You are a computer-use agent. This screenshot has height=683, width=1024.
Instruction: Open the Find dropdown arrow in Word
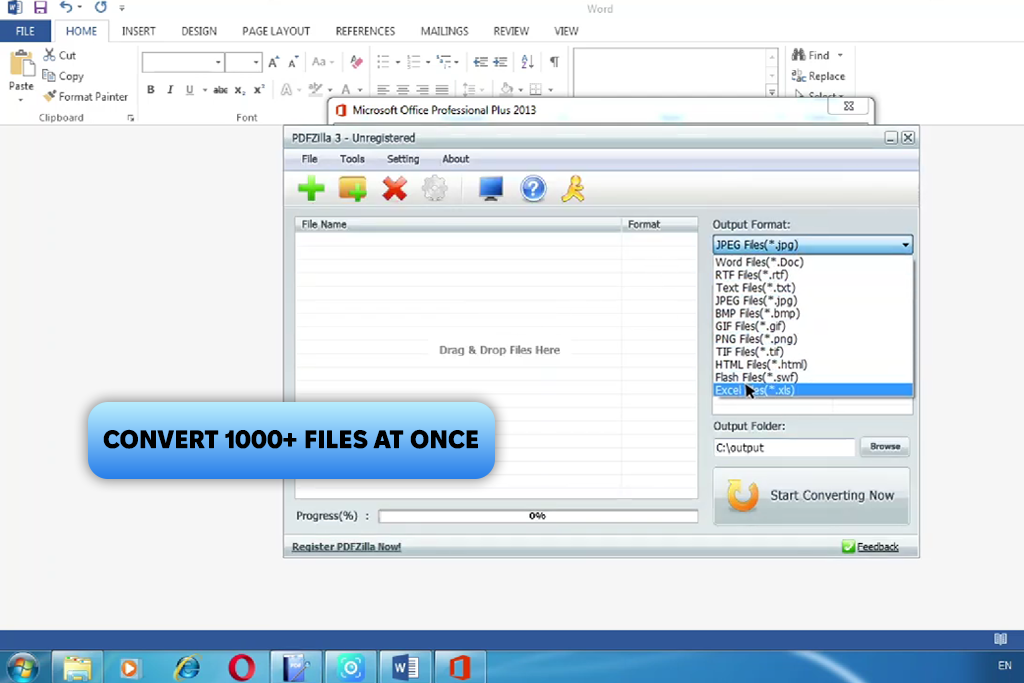click(x=840, y=56)
